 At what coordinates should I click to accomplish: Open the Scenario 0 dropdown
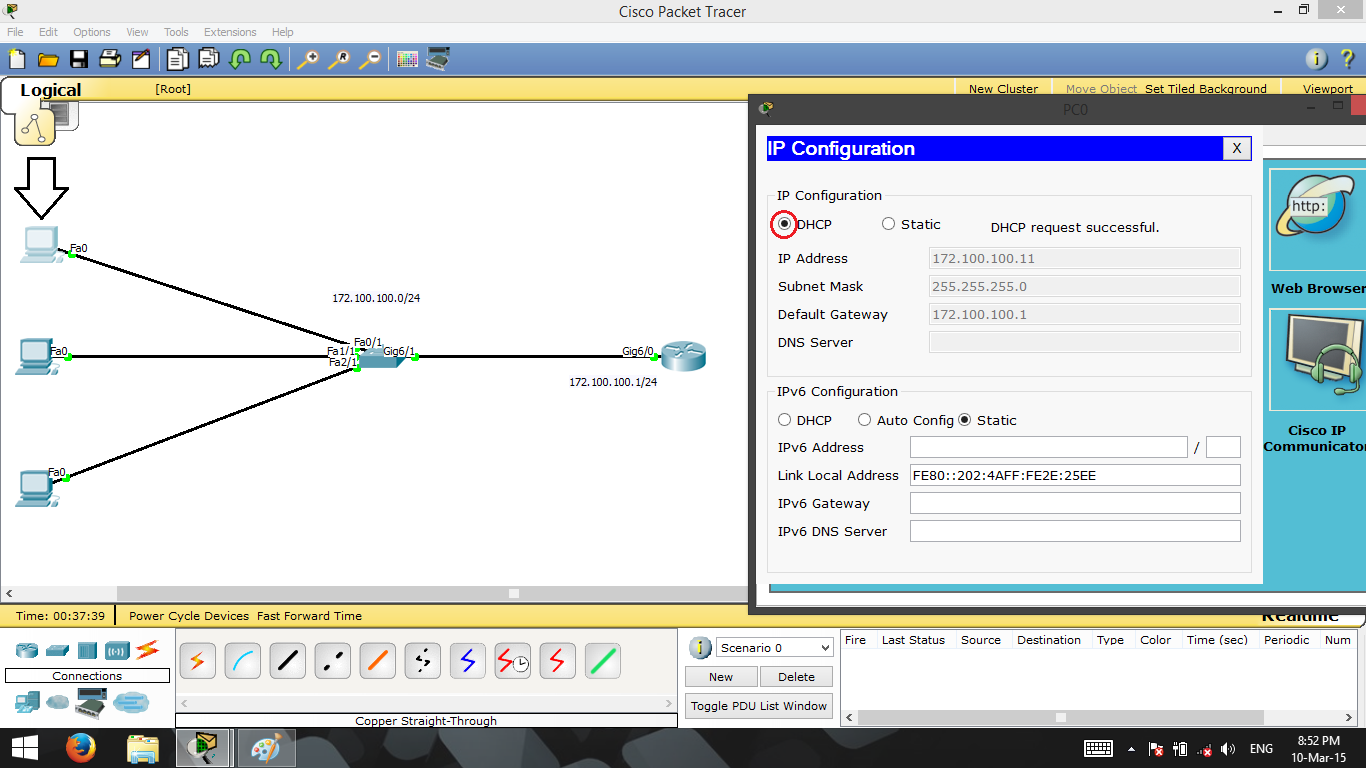click(774, 647)
